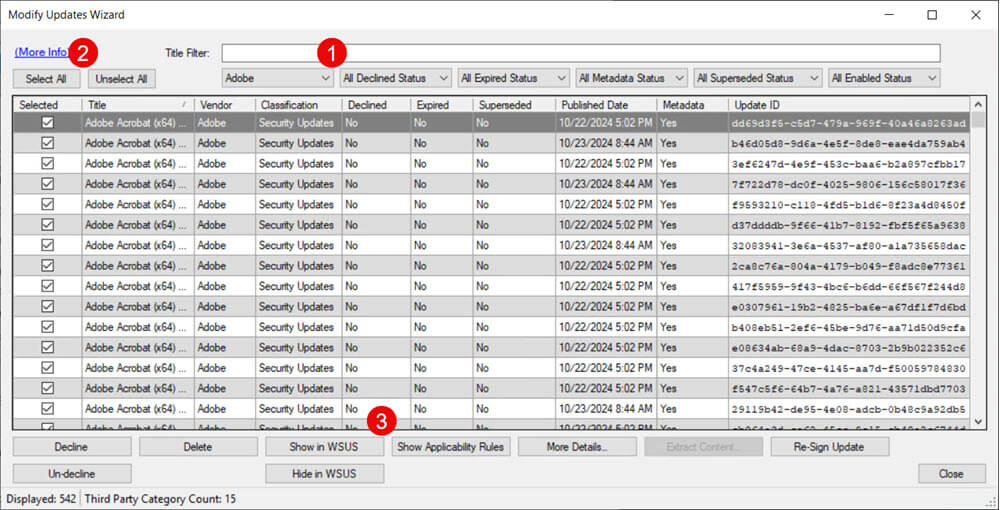1000x510 pixels.
Task: Click the Classification column header
Action: (298, 105)
